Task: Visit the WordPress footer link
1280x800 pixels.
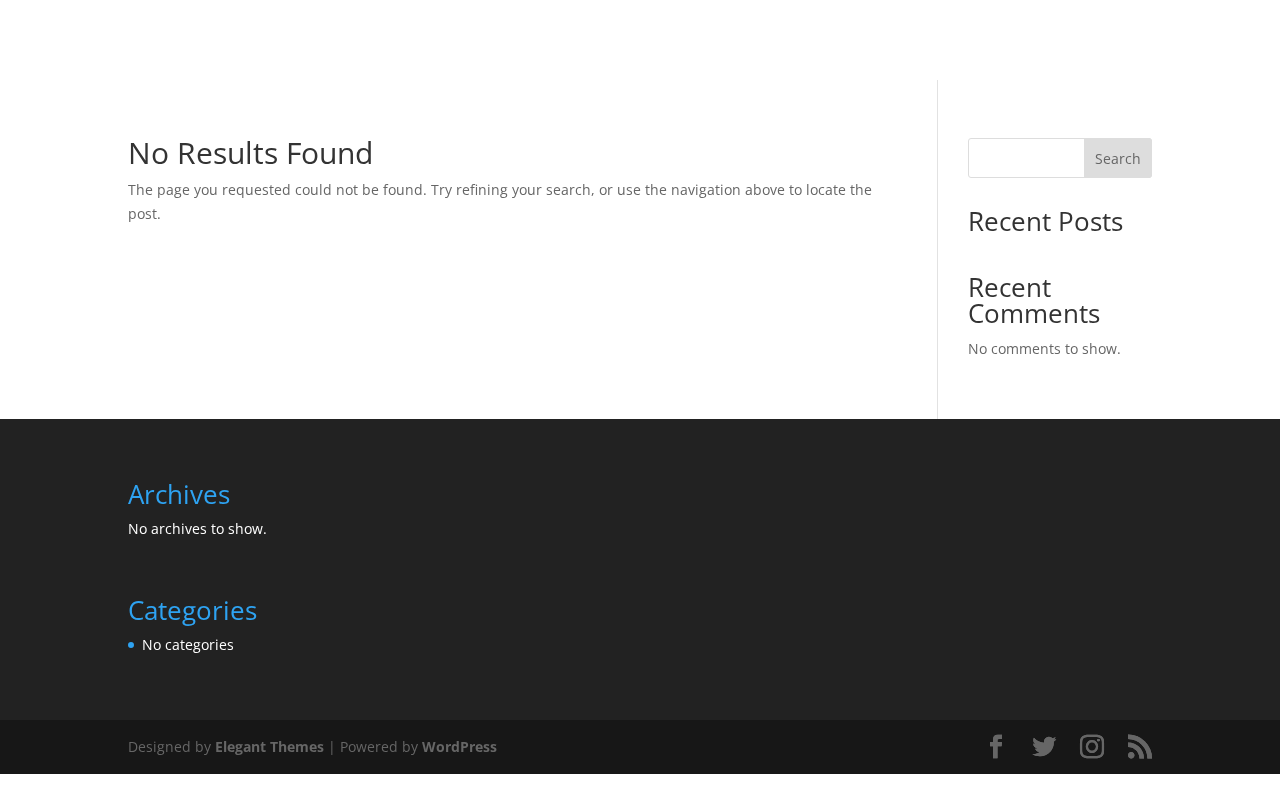Action: pos(459,747)
